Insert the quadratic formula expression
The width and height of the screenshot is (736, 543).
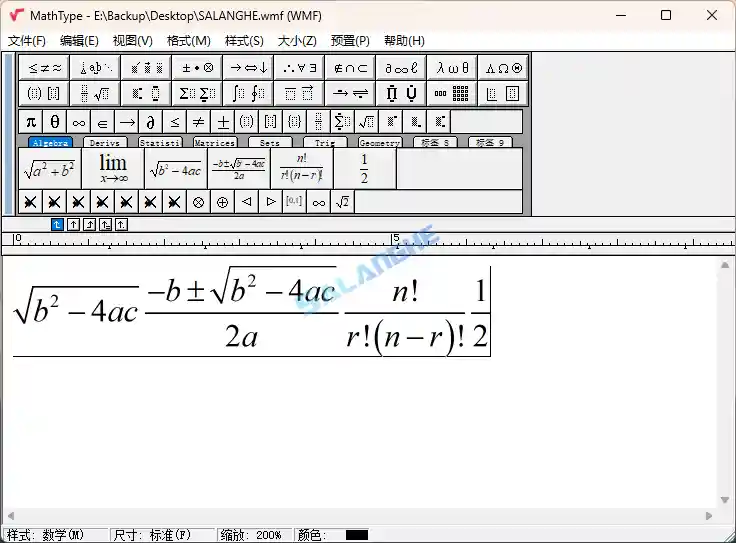click(239, 169)
